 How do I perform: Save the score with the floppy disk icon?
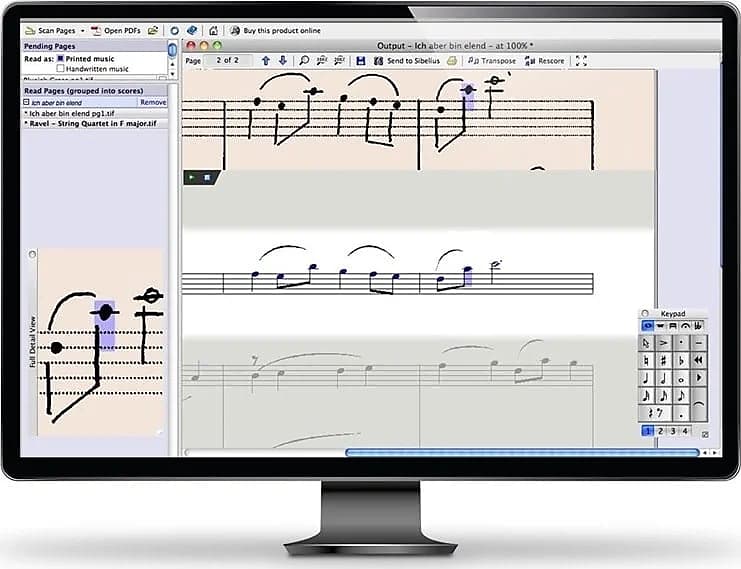tap(361, 60)
